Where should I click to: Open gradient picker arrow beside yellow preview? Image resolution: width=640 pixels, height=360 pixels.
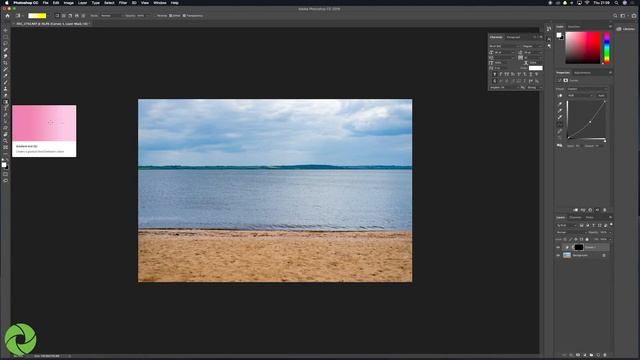coord(49,16)
